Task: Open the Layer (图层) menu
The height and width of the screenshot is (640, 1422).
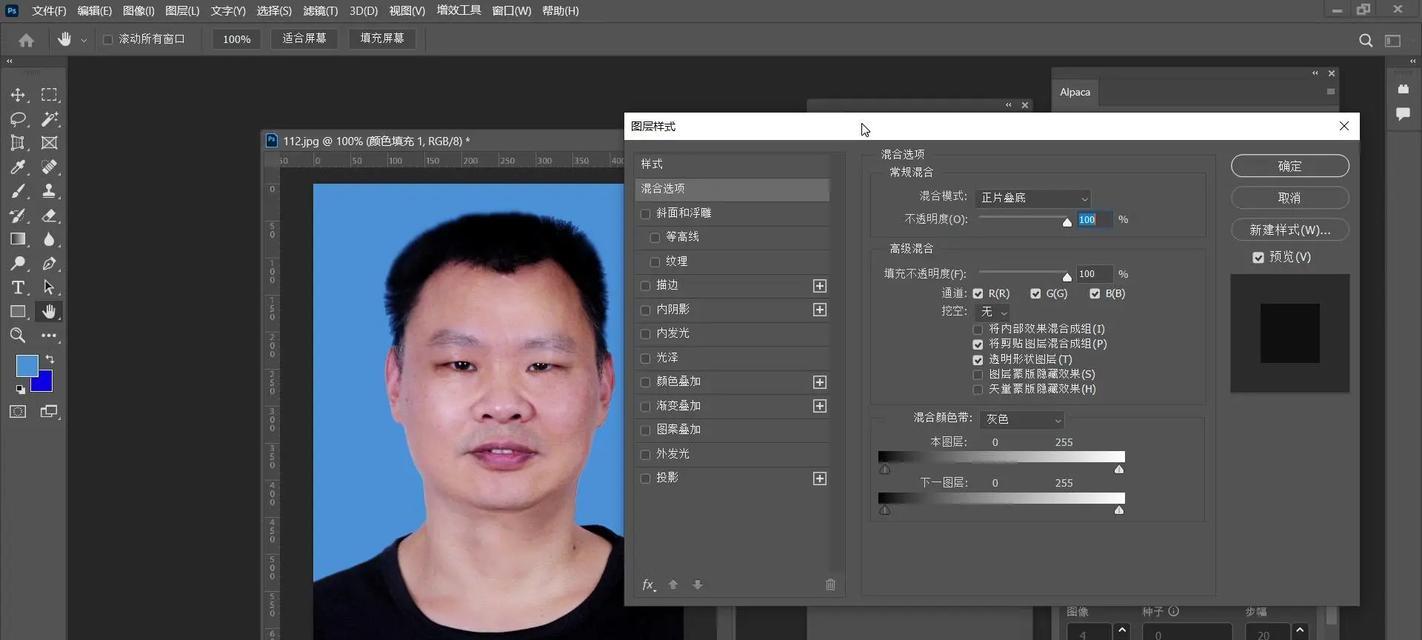Action: [182, 11]
